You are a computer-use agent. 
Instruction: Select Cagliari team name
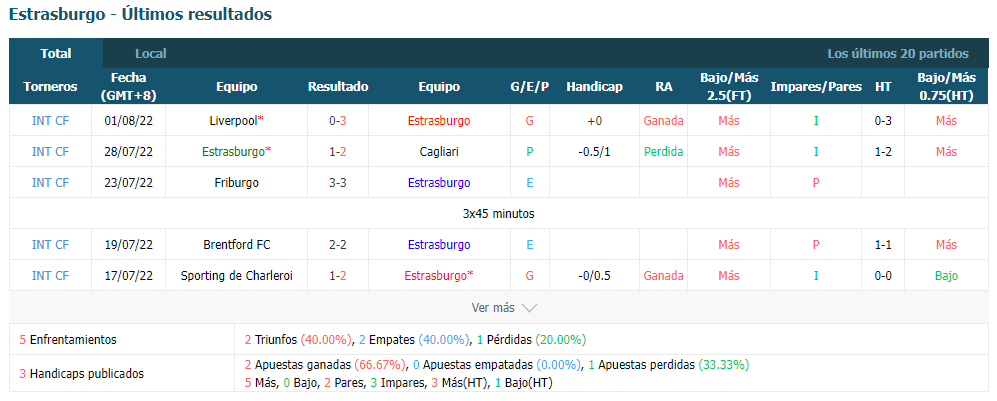pyautogui.click(x=439, y=151)
